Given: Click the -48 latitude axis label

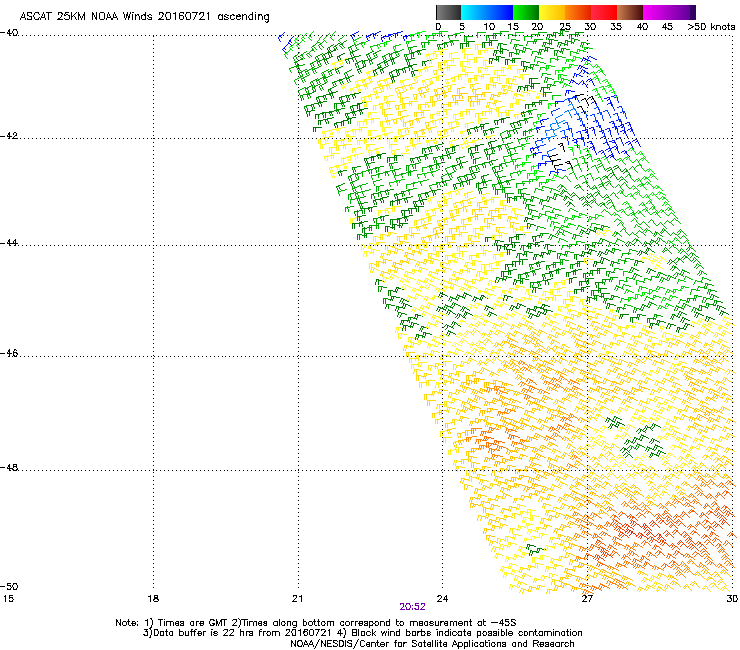Looking at the screenshot, I should (x=9, y=467).
